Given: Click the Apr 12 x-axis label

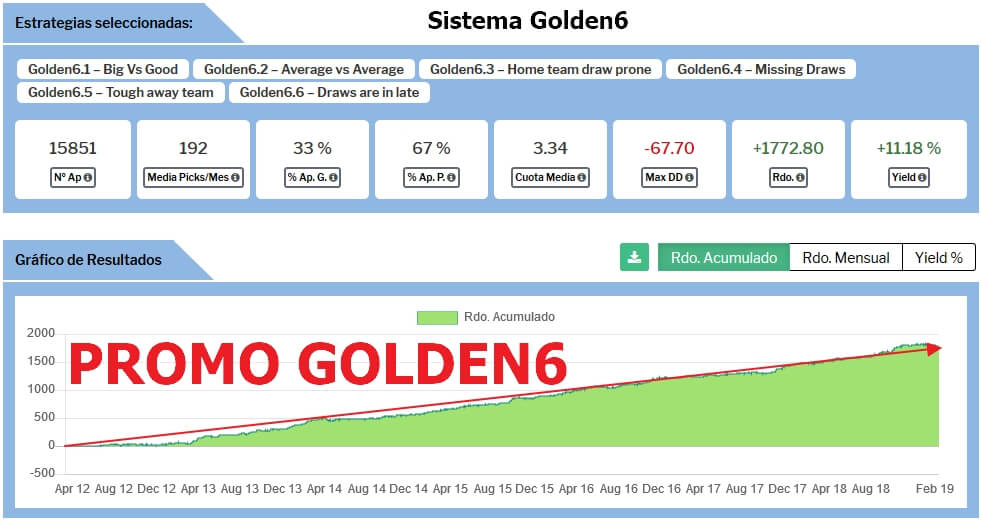Looking at the screenshot, I should [73, 489].
